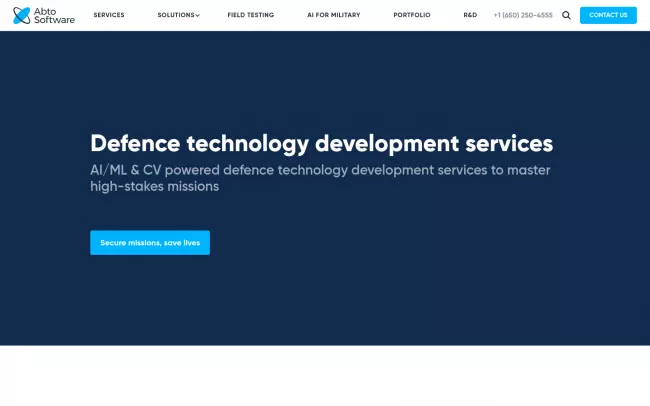
Task: Open the R&D menu item
Action: pos(470,16)
